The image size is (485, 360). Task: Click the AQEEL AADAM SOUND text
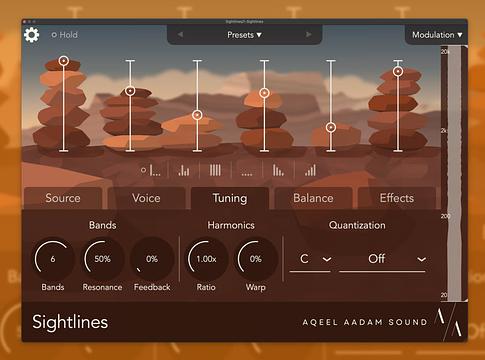coord(365,322)
